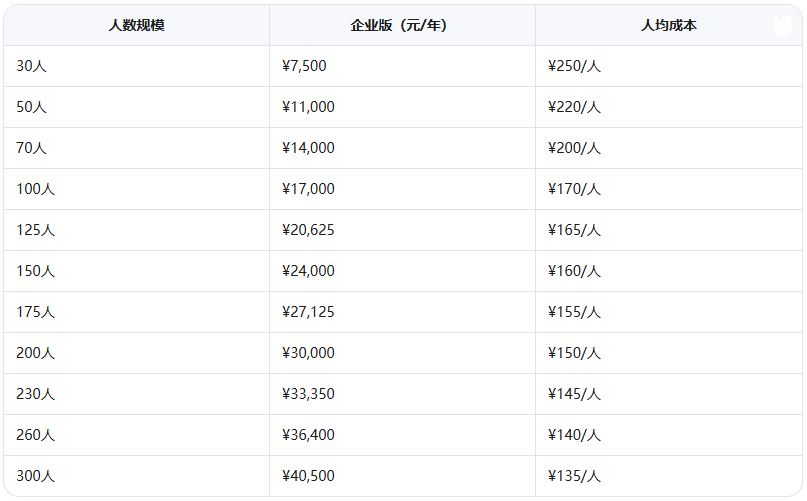Click the ¥20,625 price cell
Image resolution: width=807 pixels, height=501 pixels.
[402, 230]
